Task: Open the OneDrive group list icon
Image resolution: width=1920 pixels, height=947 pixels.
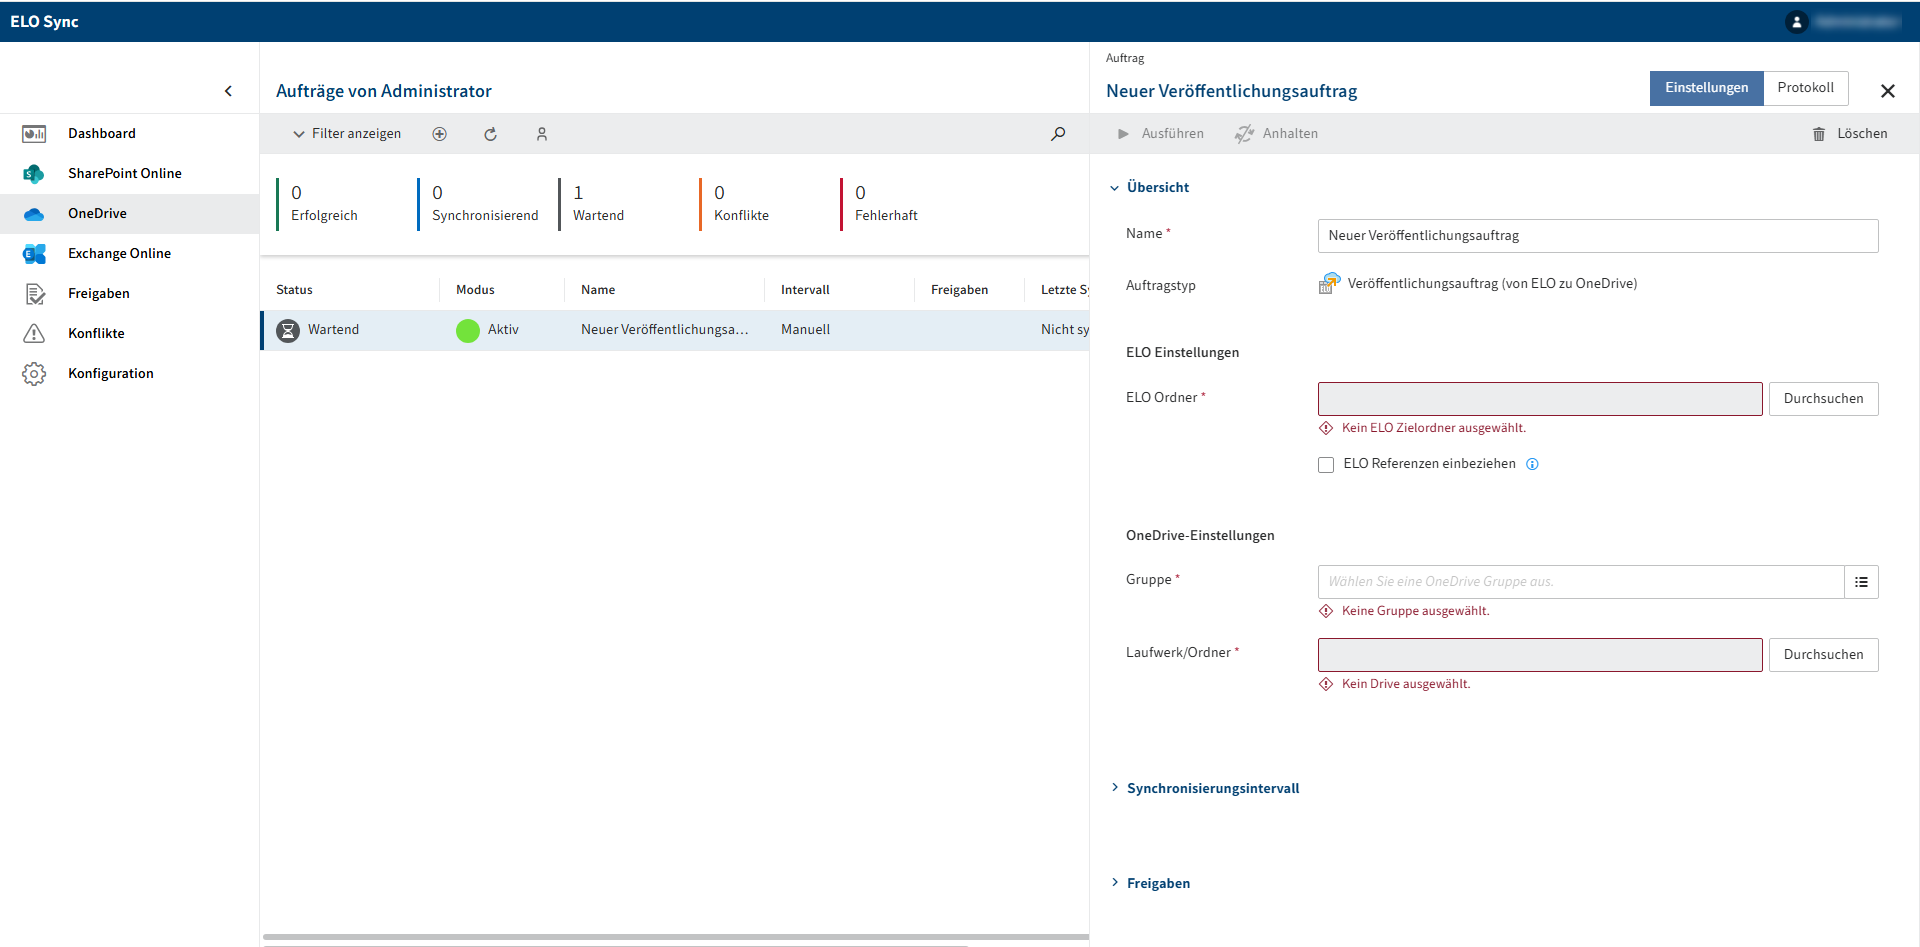Action: tap(1861, 582)
